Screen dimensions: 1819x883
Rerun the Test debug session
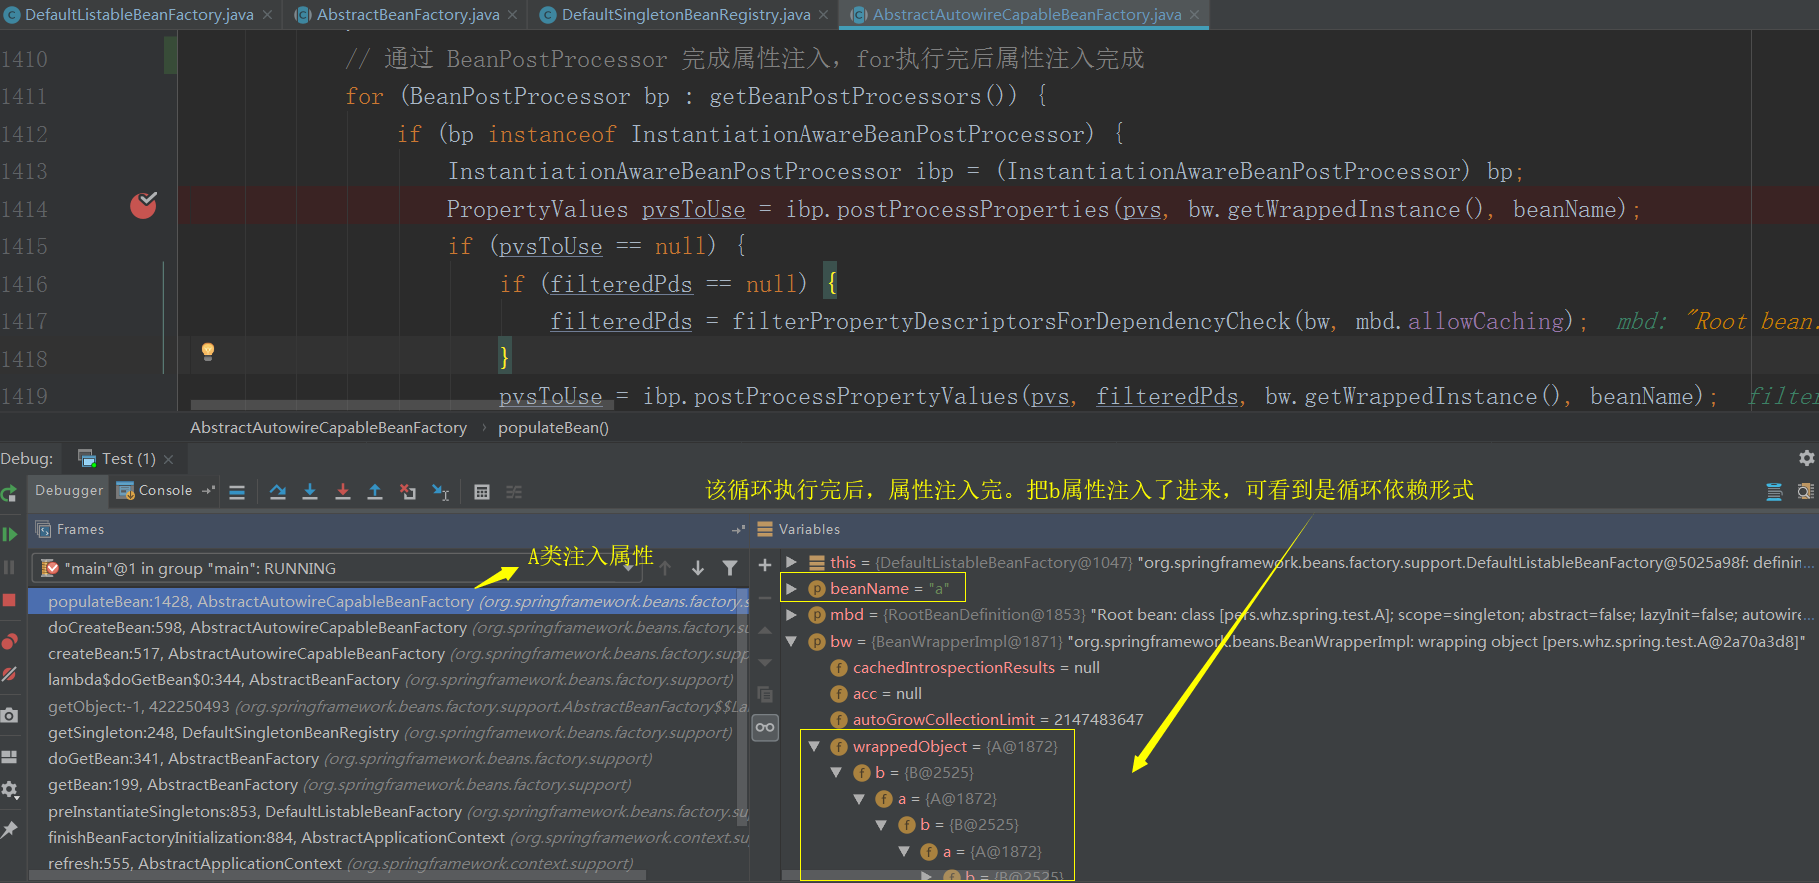pos(9,493)
